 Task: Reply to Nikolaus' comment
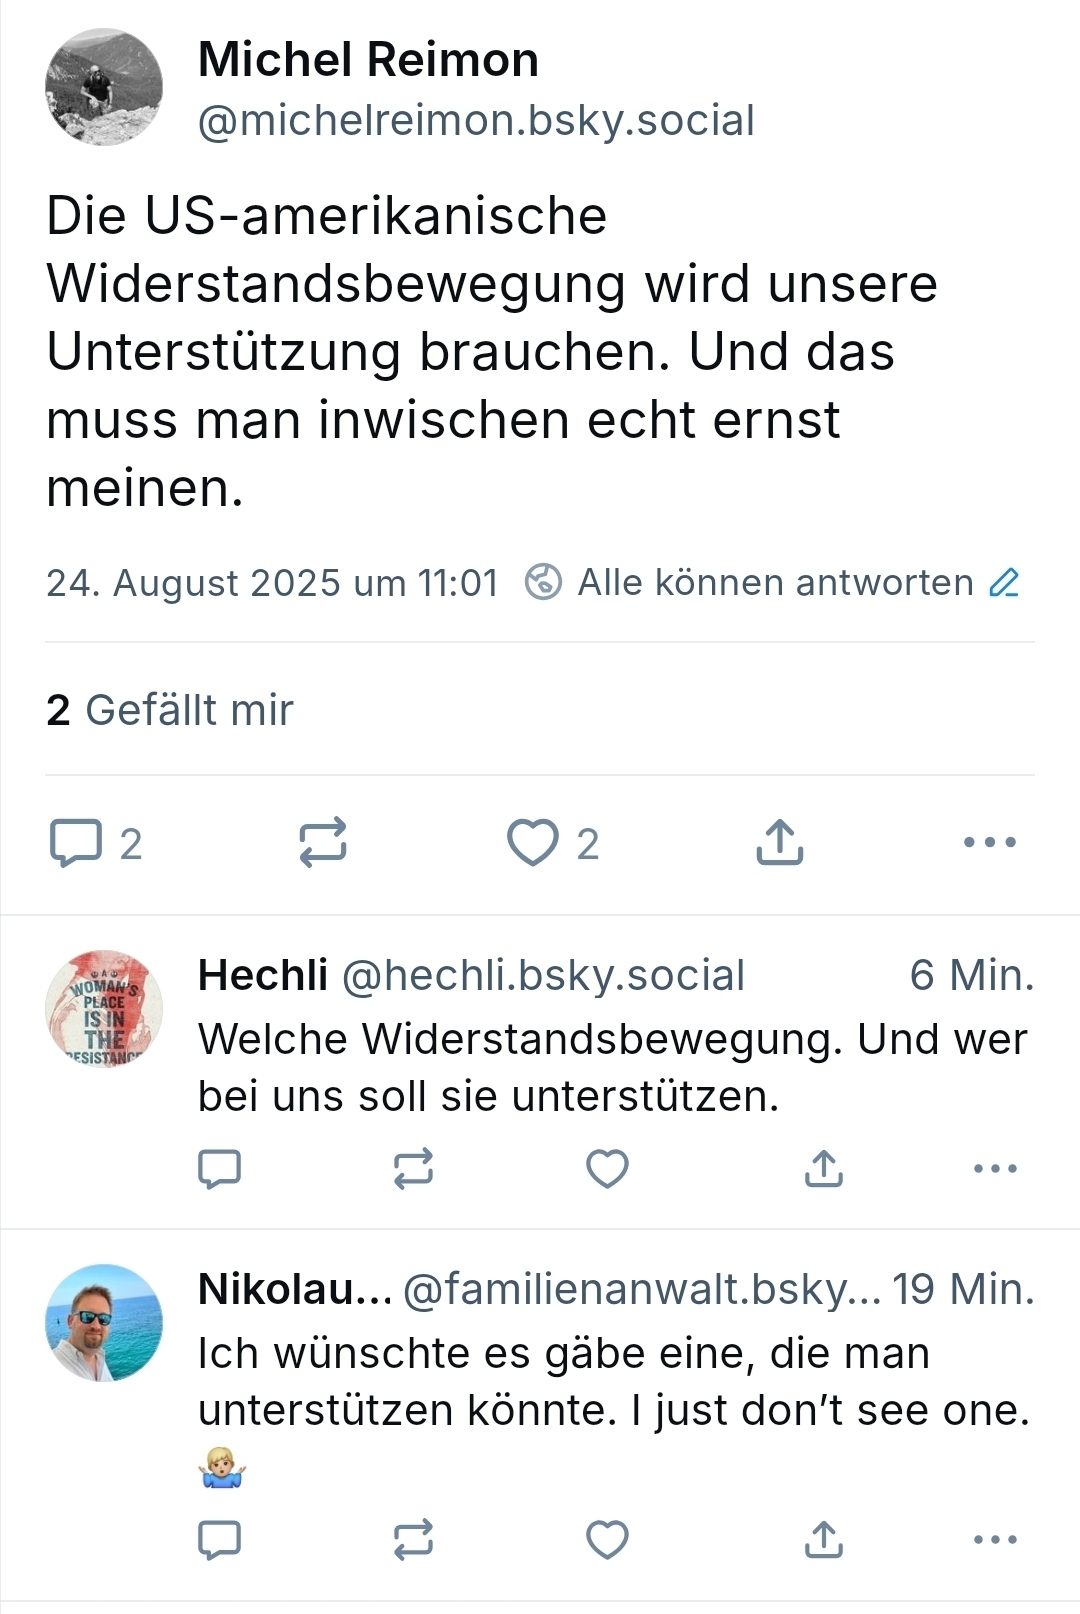pyautogui.click(x=220, y=1540)
